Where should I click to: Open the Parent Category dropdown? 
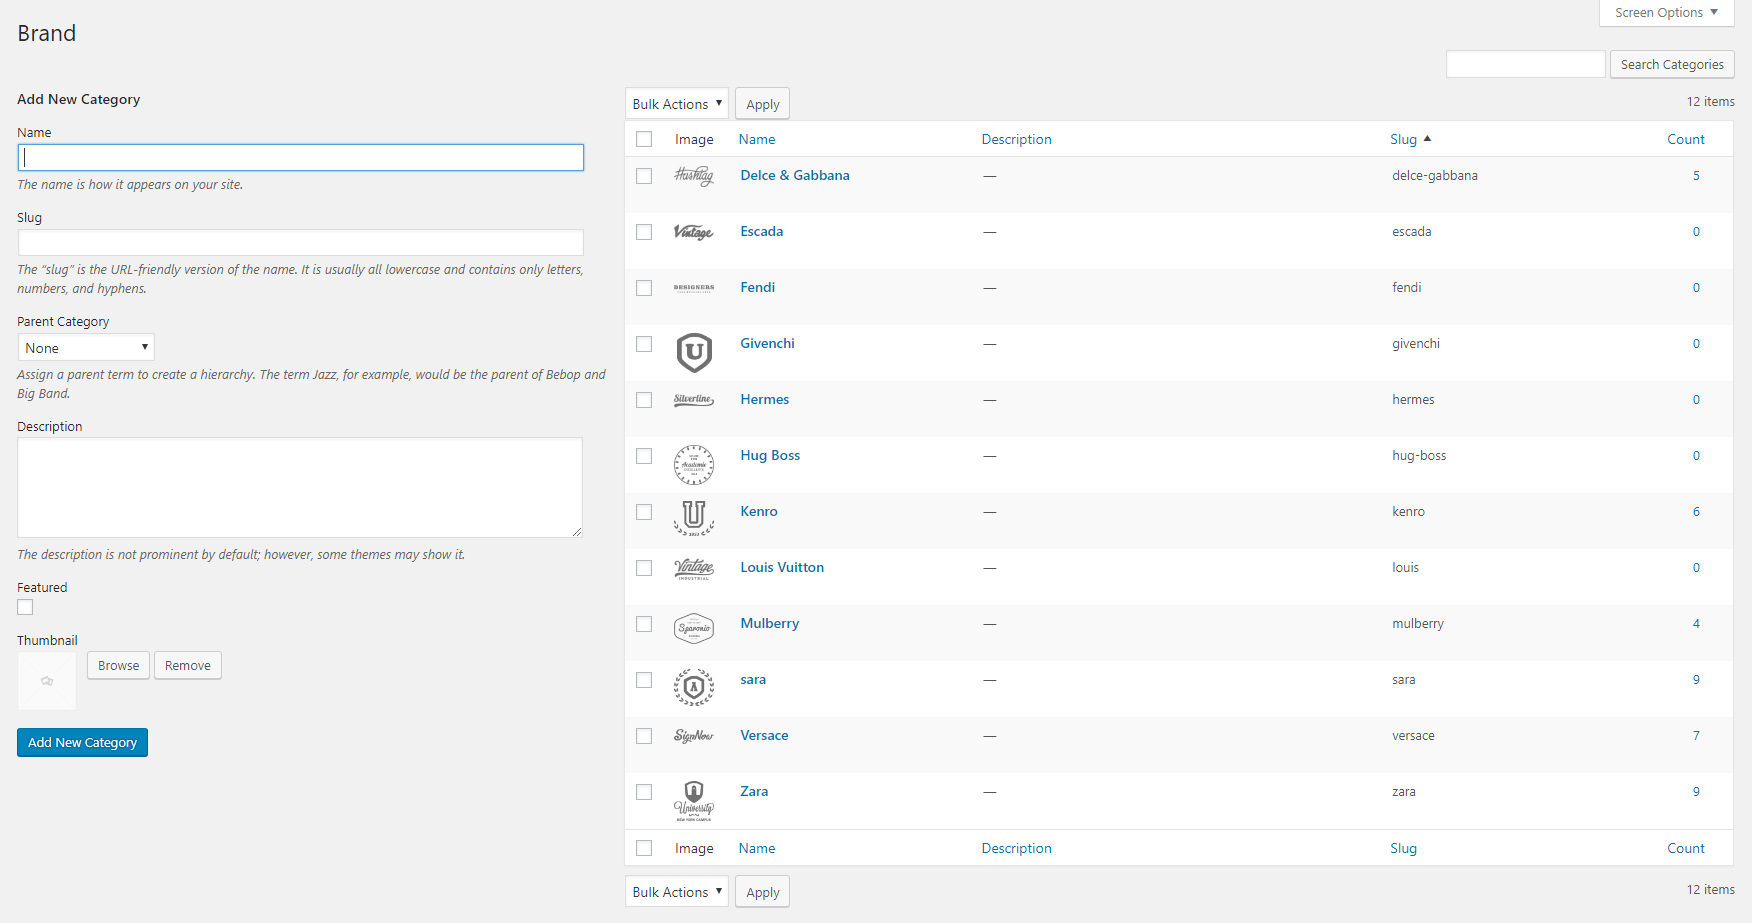(86, 348)
